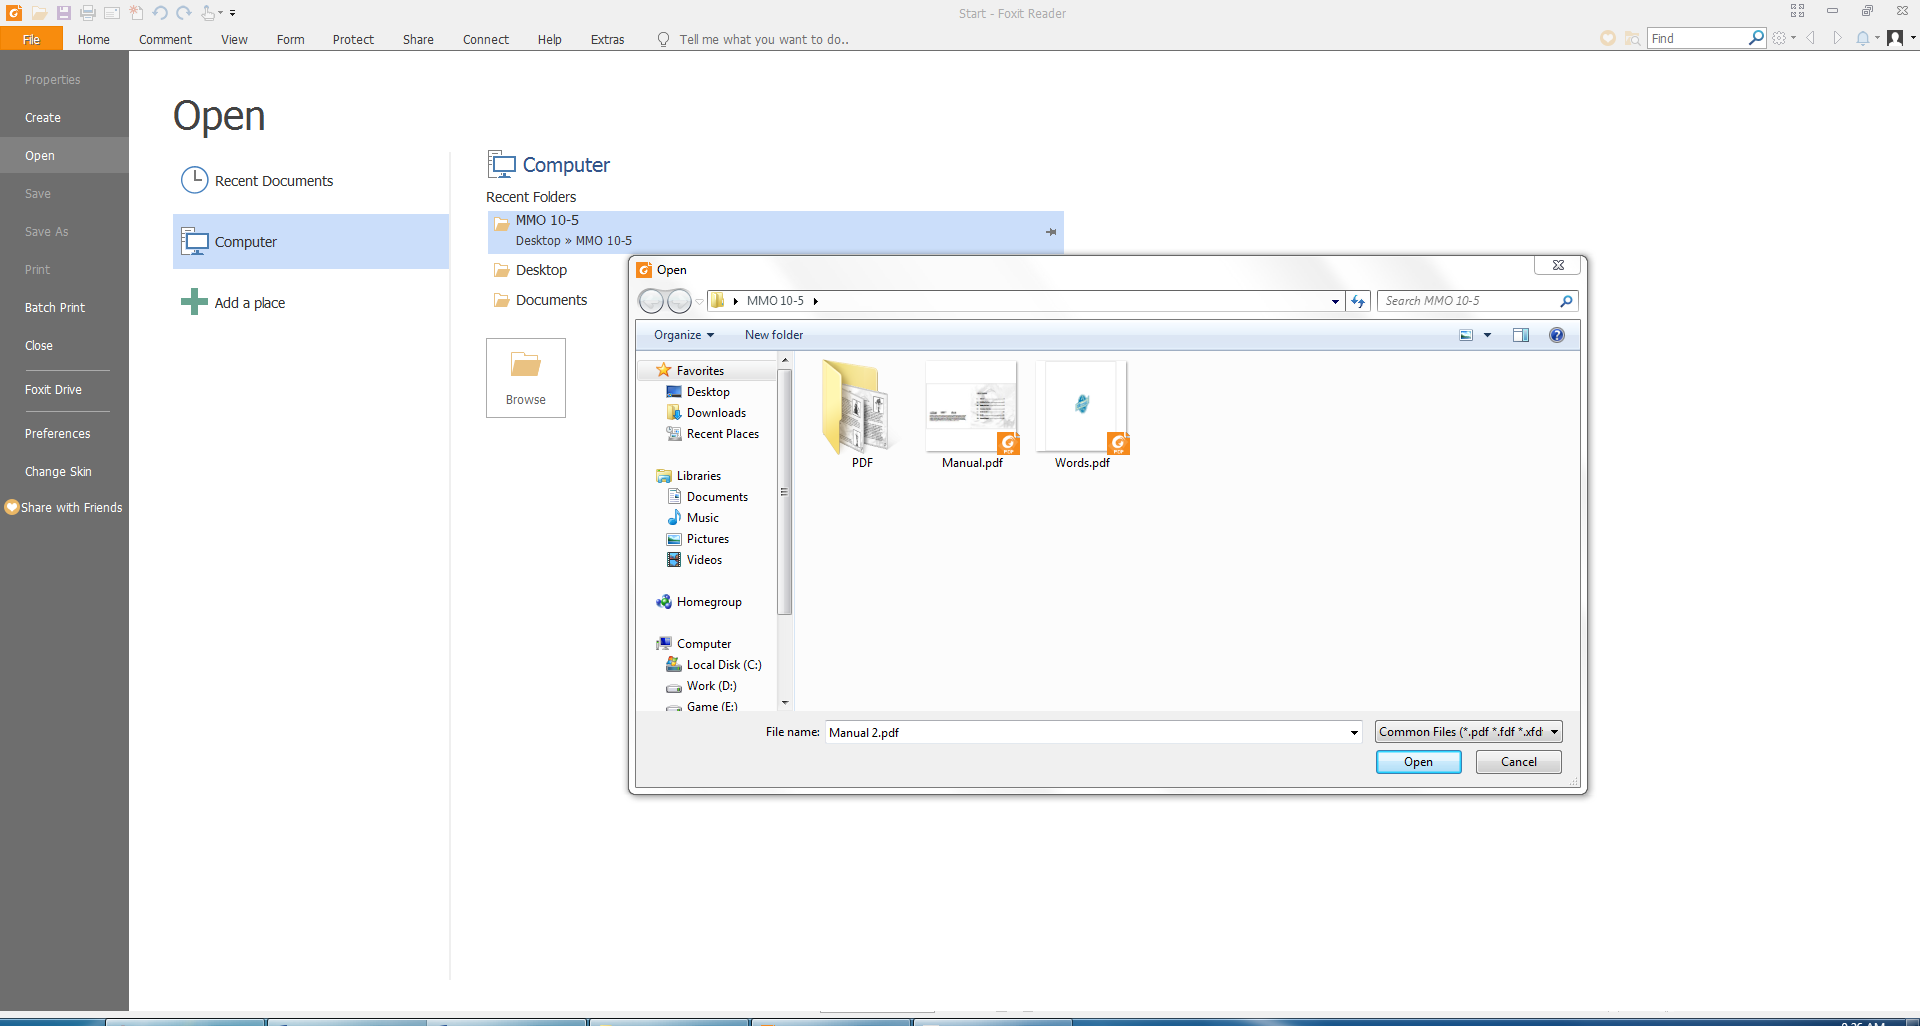Click the Help icon in the Open dialog
1920x1026 pixels.
coord(1557,335)
